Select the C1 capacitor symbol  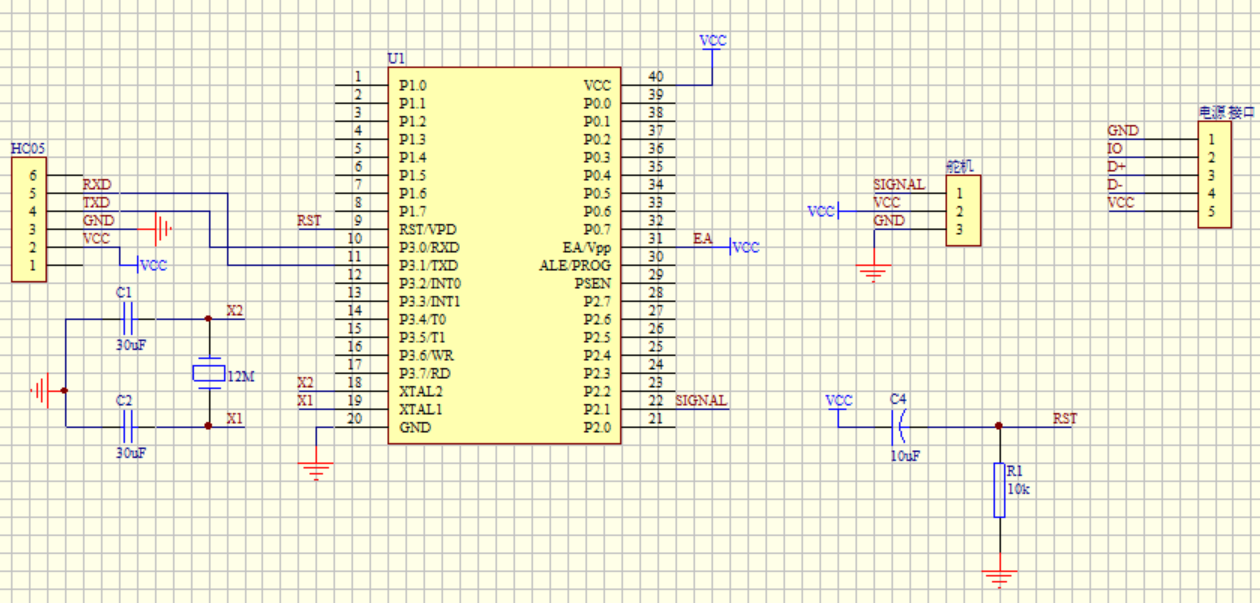click(x=127, y=320)
